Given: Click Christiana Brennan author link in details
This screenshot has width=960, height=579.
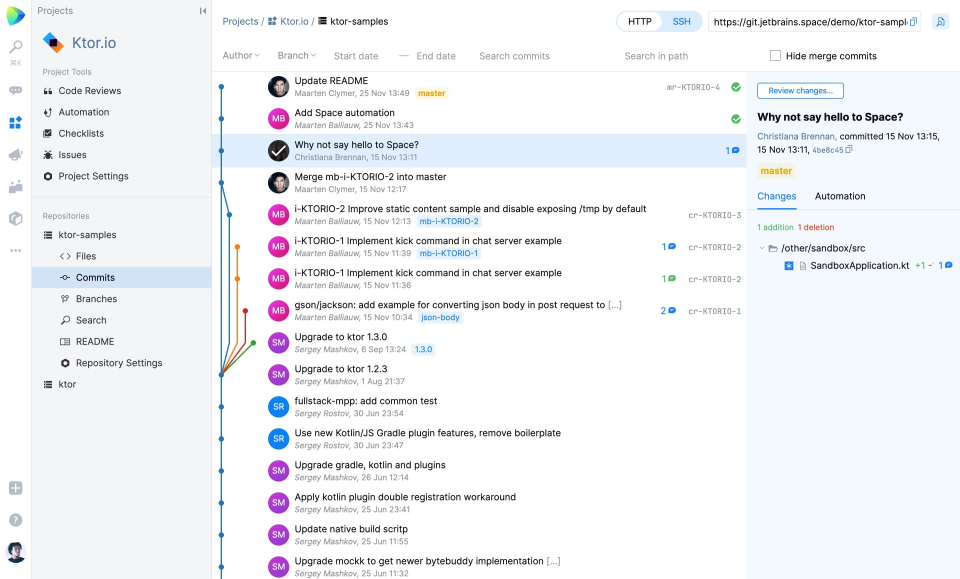Looking at the screenshot, I should pos(796,136).
